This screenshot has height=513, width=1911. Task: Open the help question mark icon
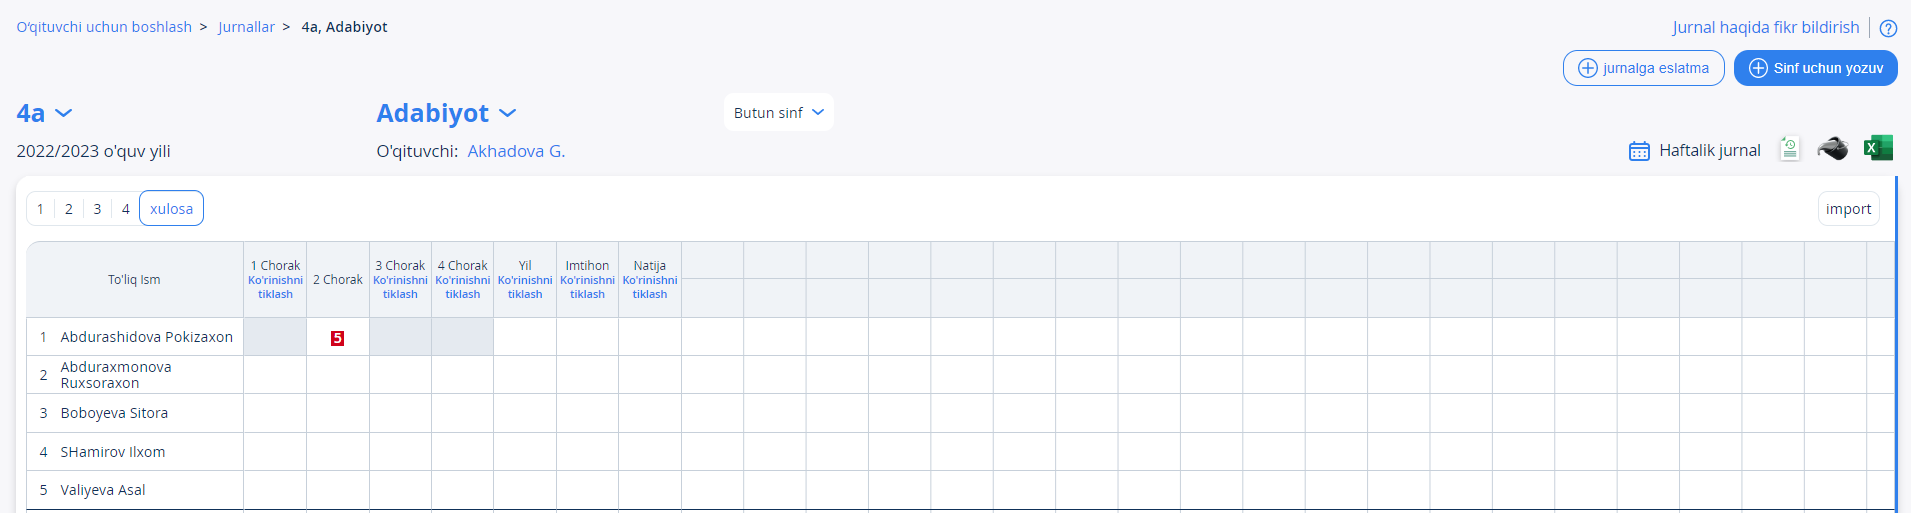coord(1888,28)
